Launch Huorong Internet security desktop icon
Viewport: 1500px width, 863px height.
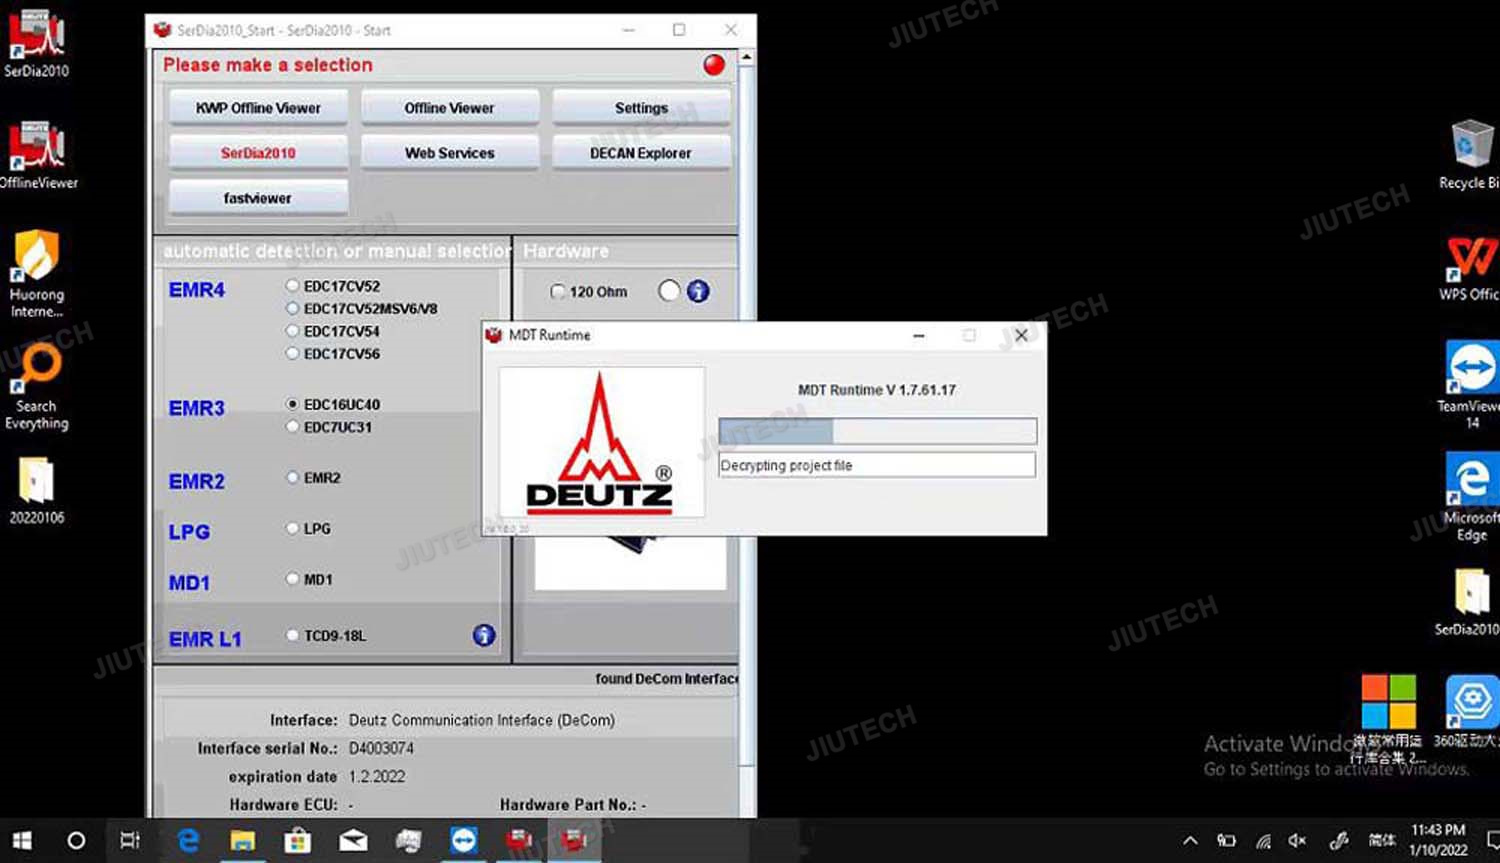point(37,273)
